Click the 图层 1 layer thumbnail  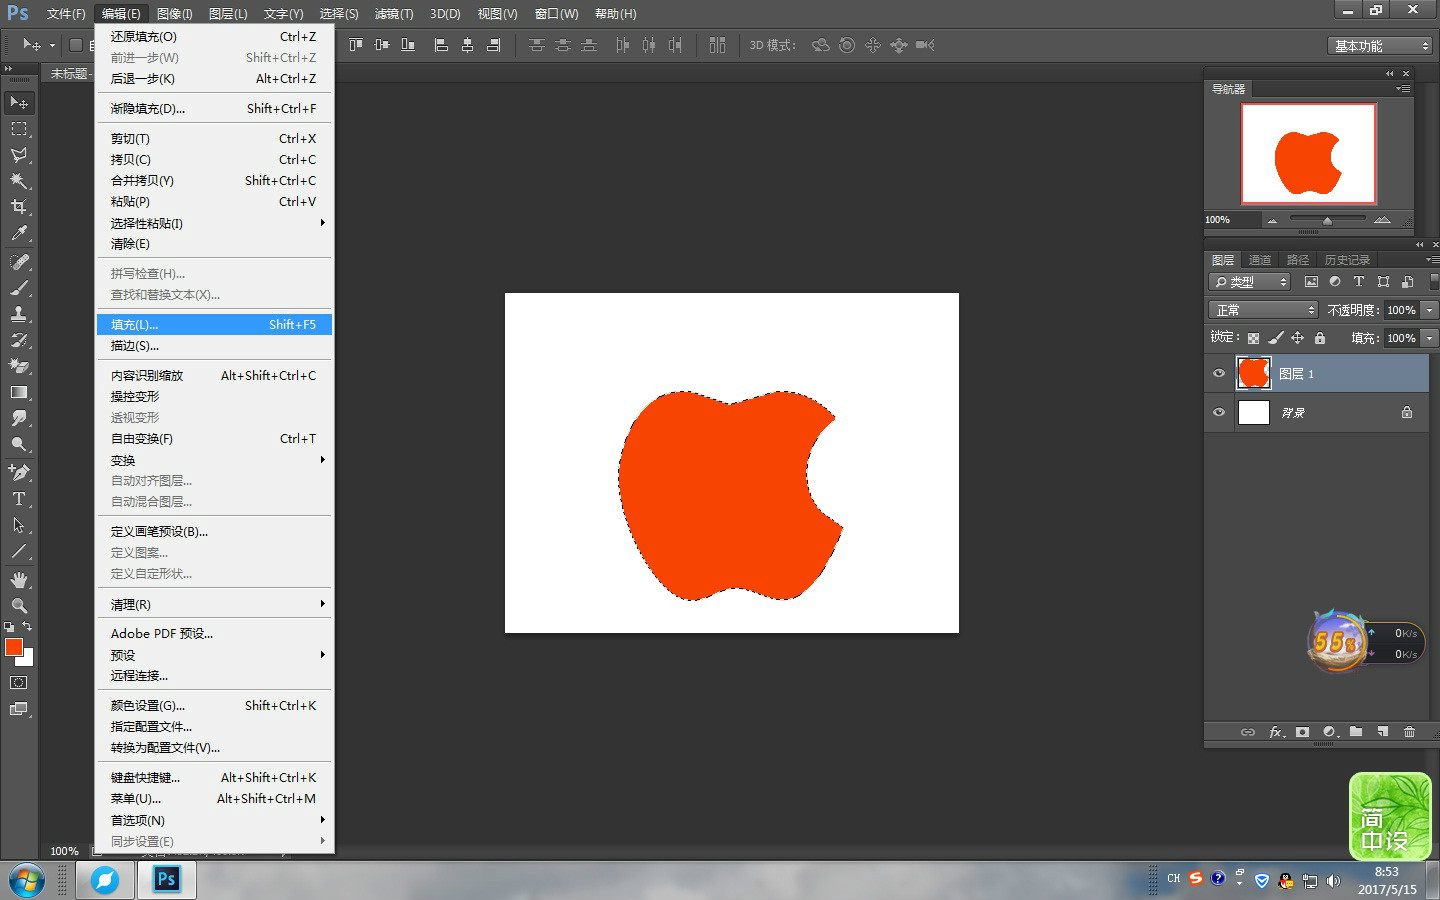pyautogui.click(x=1253, y=373)
